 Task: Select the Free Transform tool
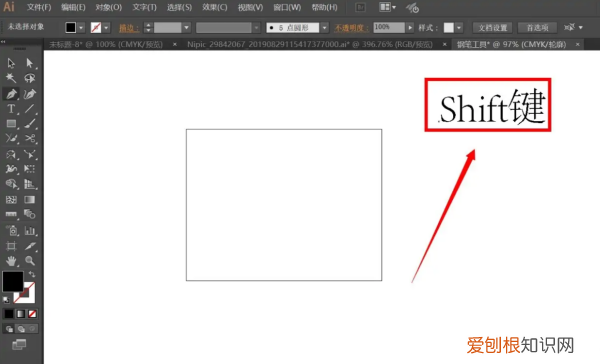tap(29, 169)
